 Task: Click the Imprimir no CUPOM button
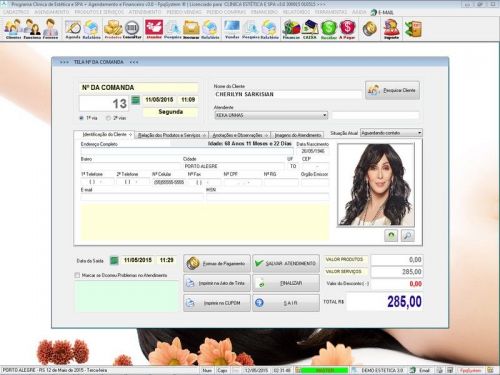(x=217, y=303)
